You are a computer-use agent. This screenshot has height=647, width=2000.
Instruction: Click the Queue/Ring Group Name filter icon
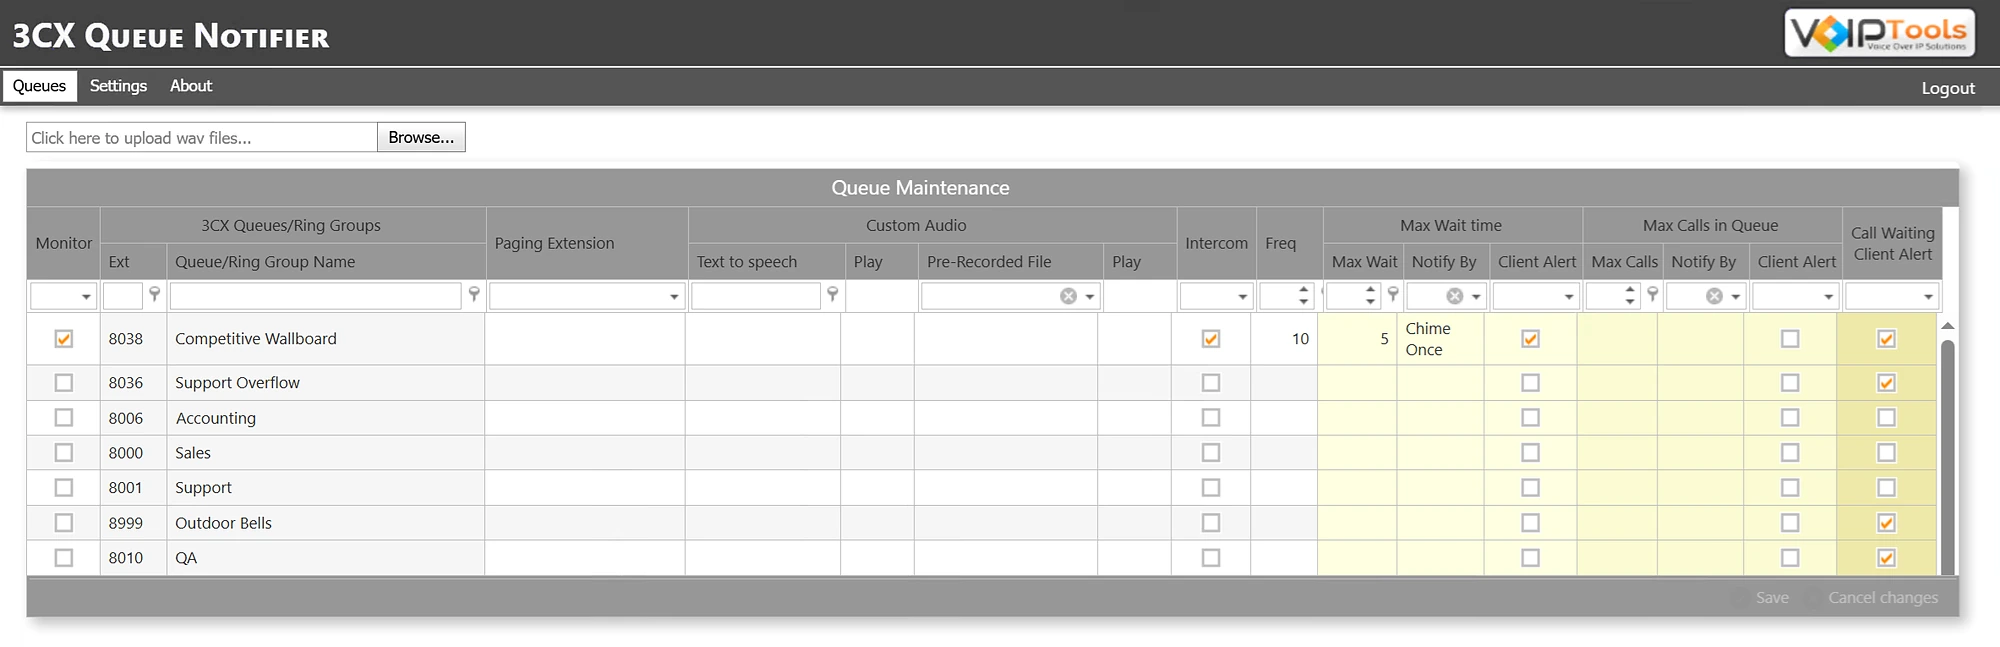pyautogui.click(x=474, y=294)
